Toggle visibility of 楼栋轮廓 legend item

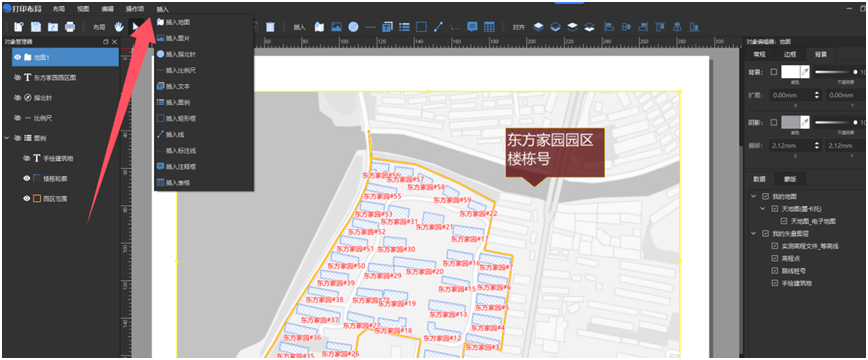pos(27,178)
